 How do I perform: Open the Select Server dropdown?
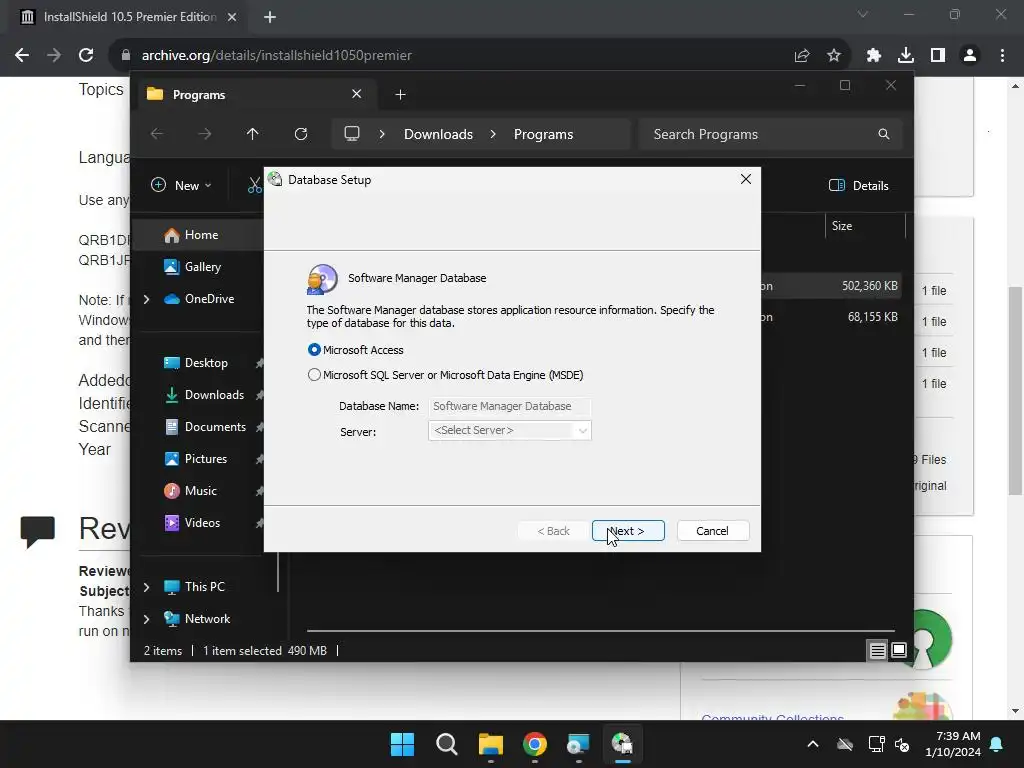tap(509, 430)
